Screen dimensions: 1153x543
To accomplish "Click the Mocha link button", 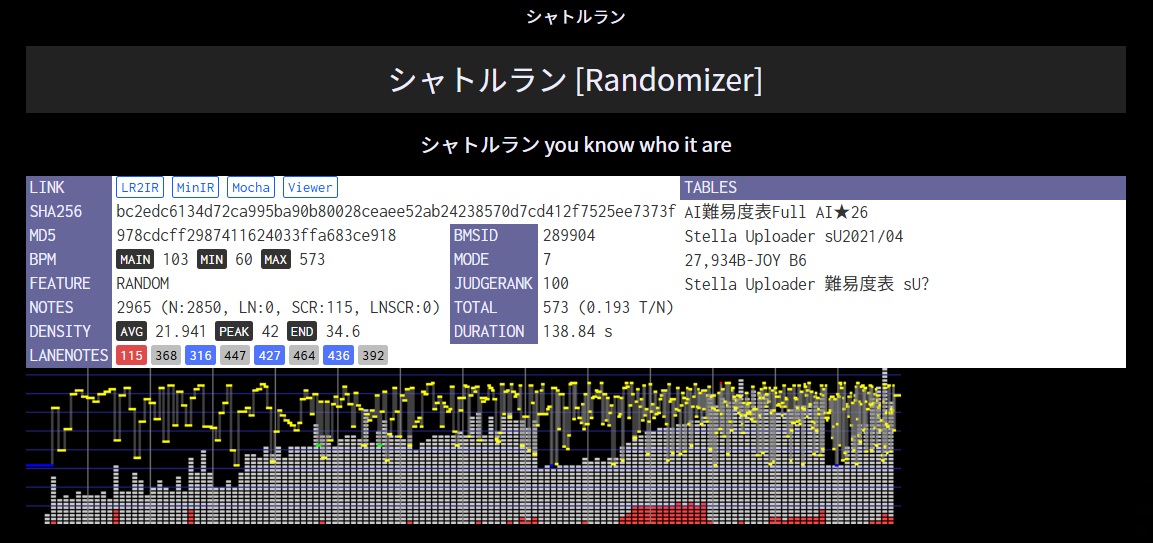I will coord(251,187).
